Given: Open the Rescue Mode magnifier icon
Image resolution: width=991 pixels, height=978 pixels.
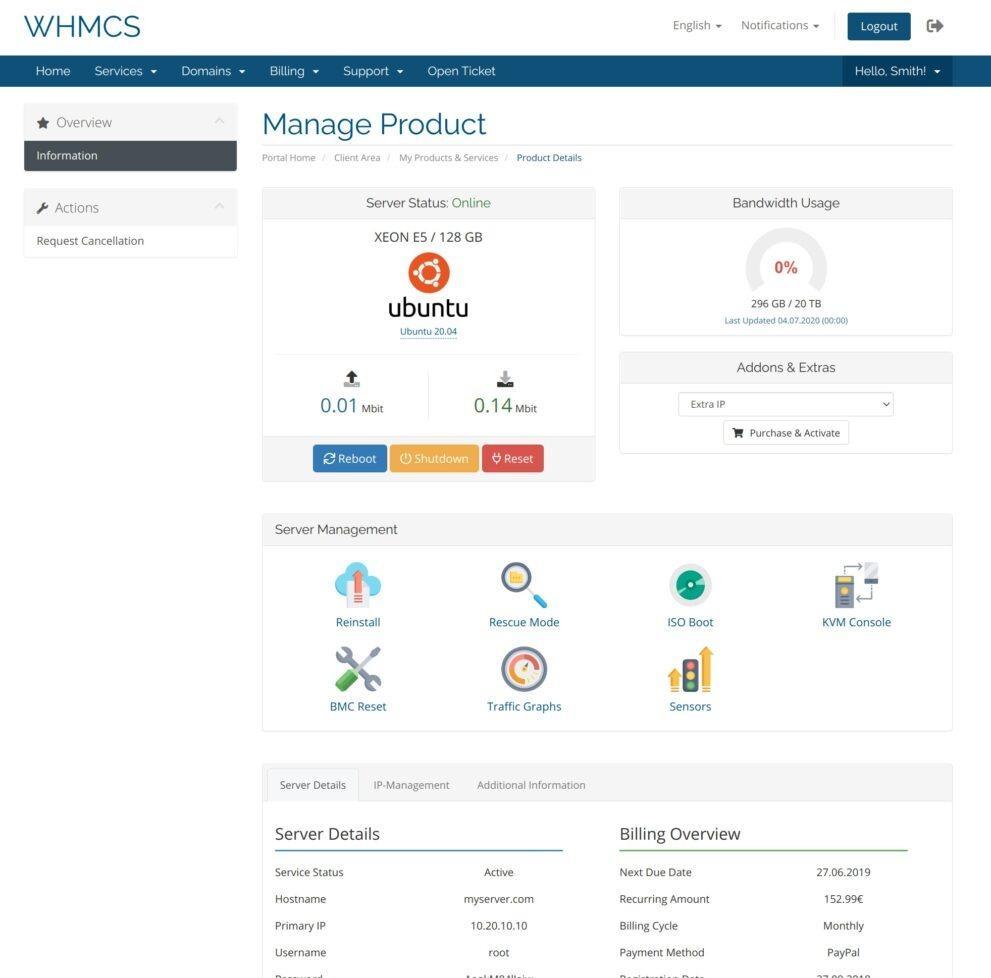Looking at the screenshot, I should [524, 585].
